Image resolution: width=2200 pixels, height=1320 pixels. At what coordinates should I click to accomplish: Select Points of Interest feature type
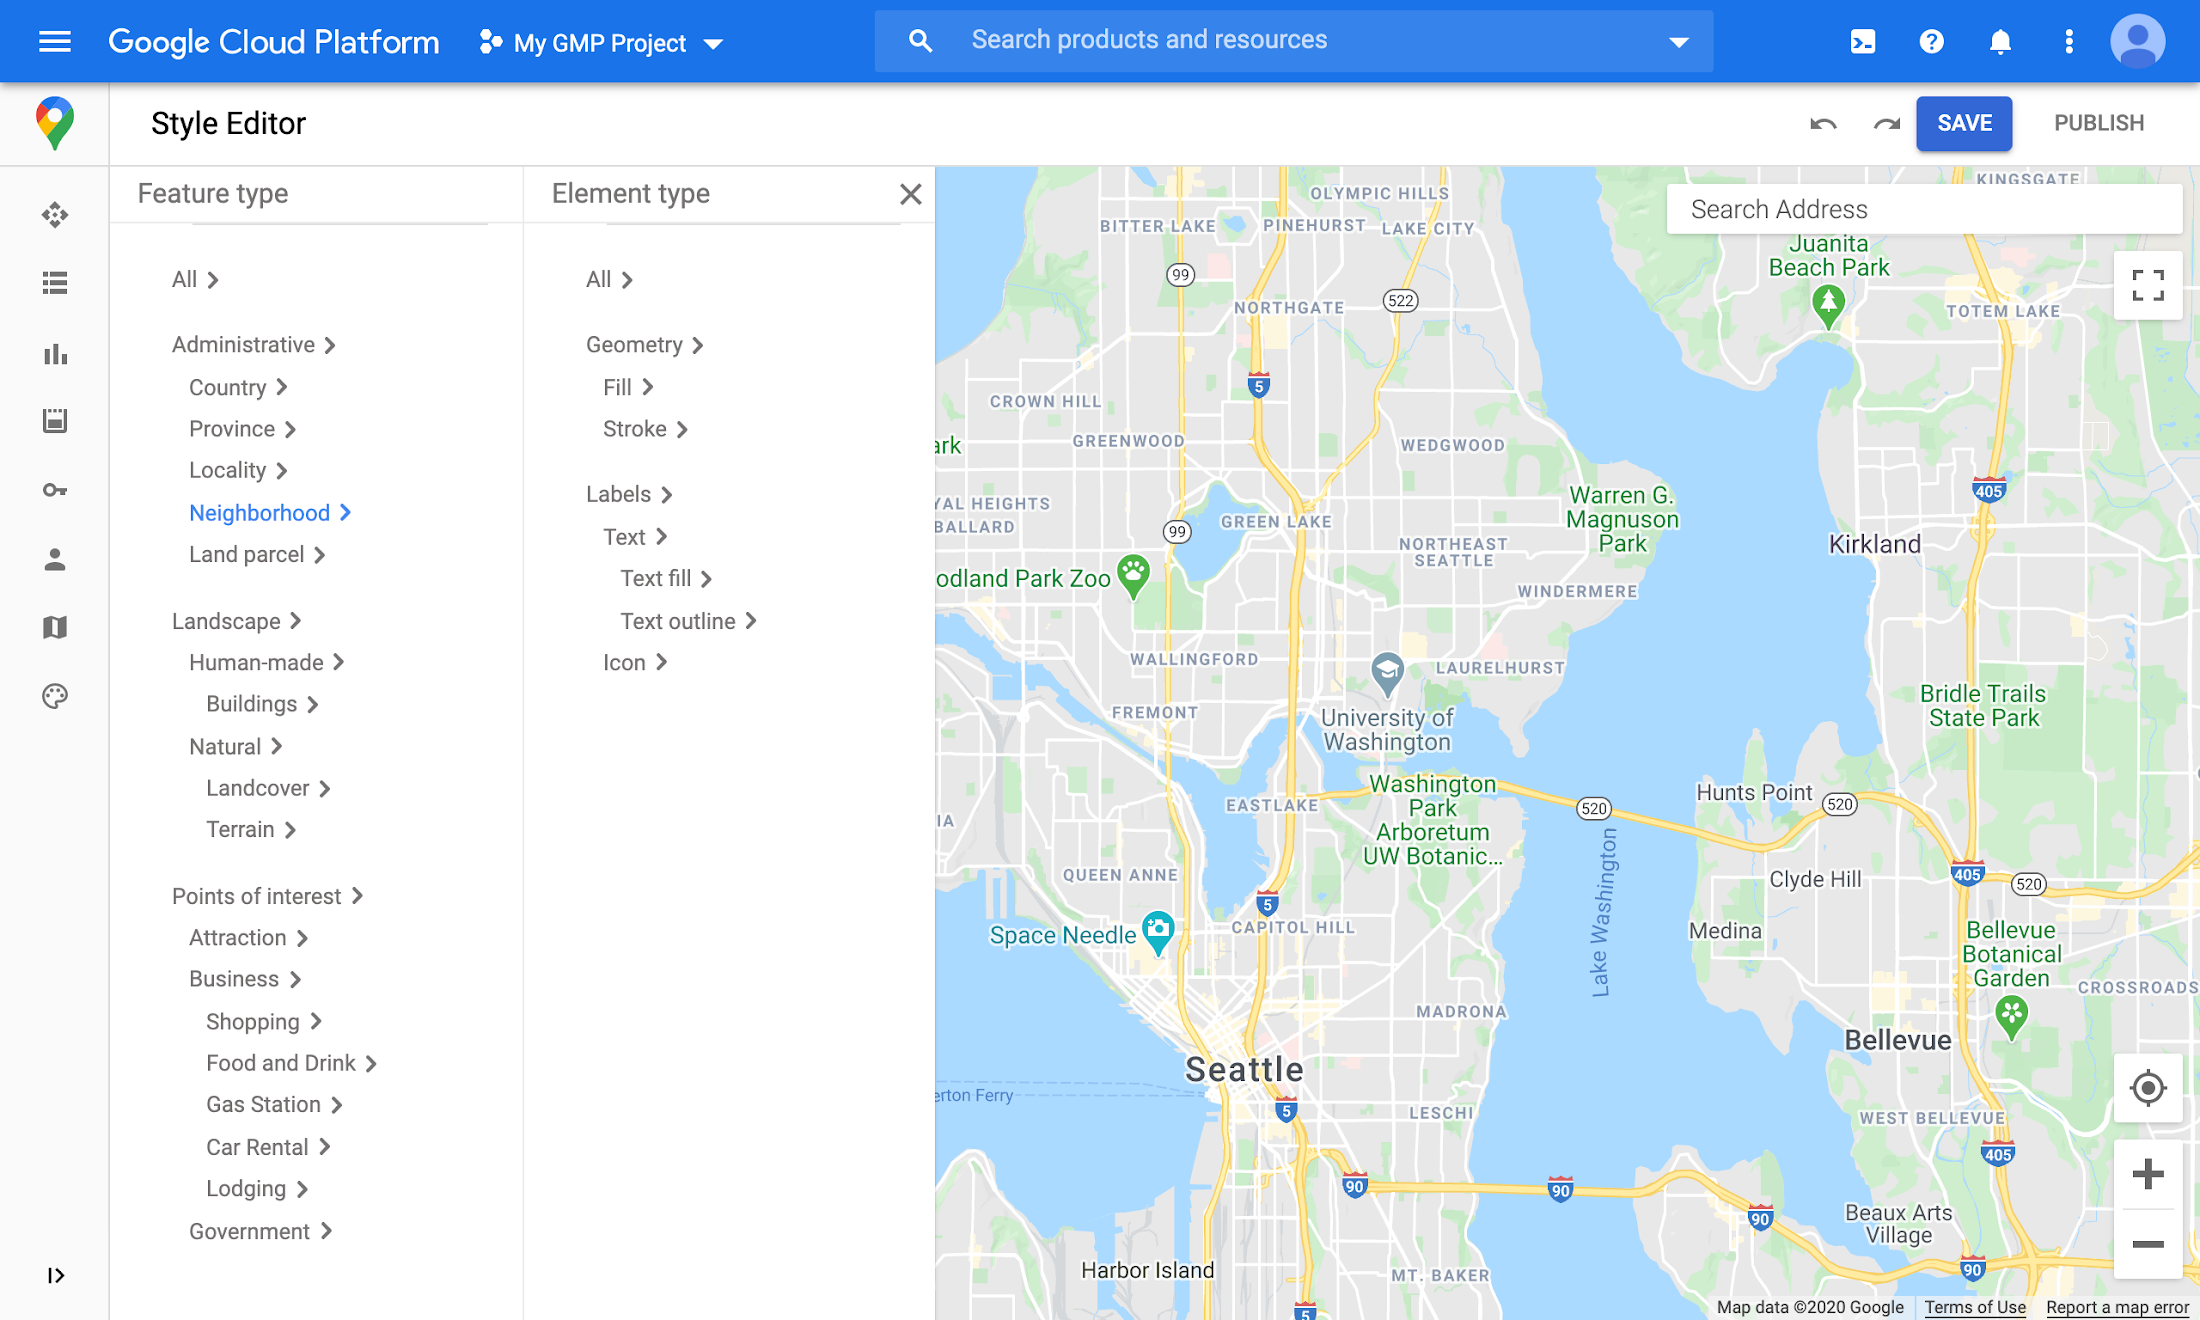[256, 896]
